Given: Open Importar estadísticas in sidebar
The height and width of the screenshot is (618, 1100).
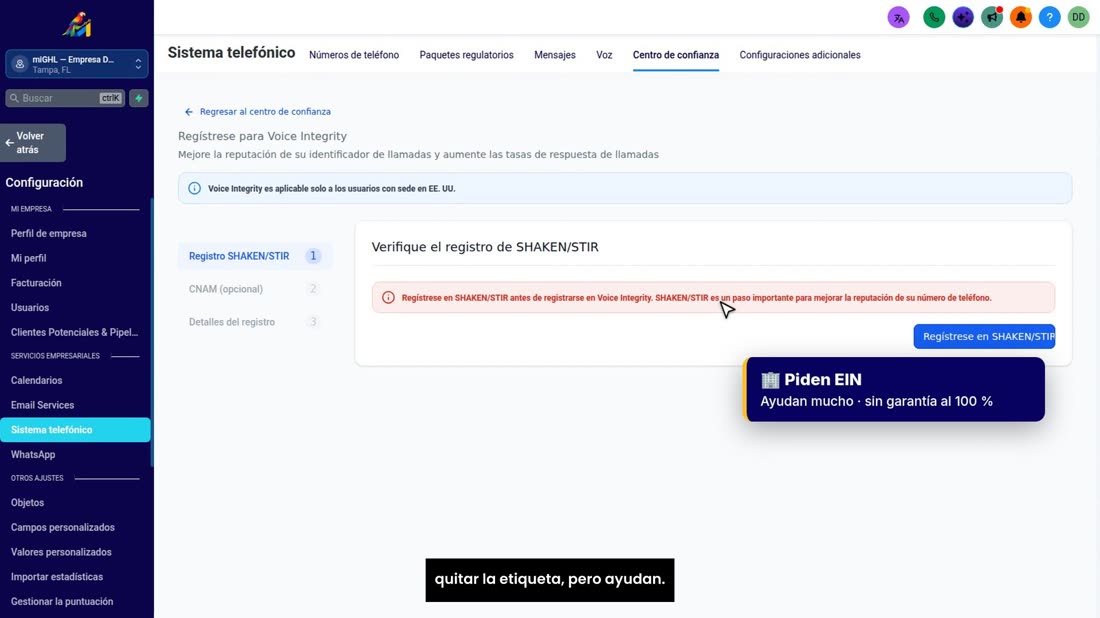Looking at the screenshot, I should pyautogui.click(x=57, y=577).
